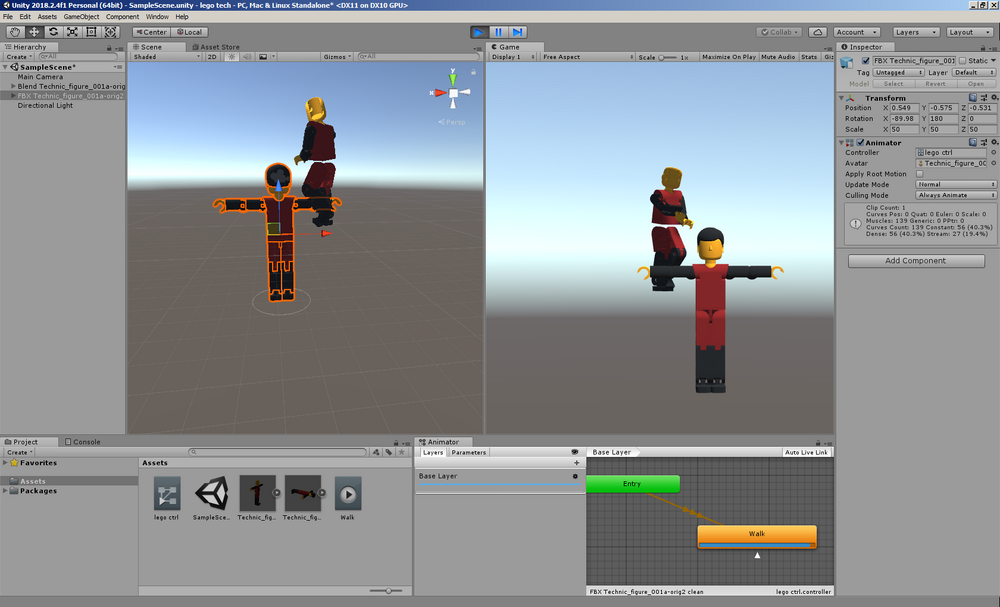Lock the Hierarchy panel

[109, 48]
